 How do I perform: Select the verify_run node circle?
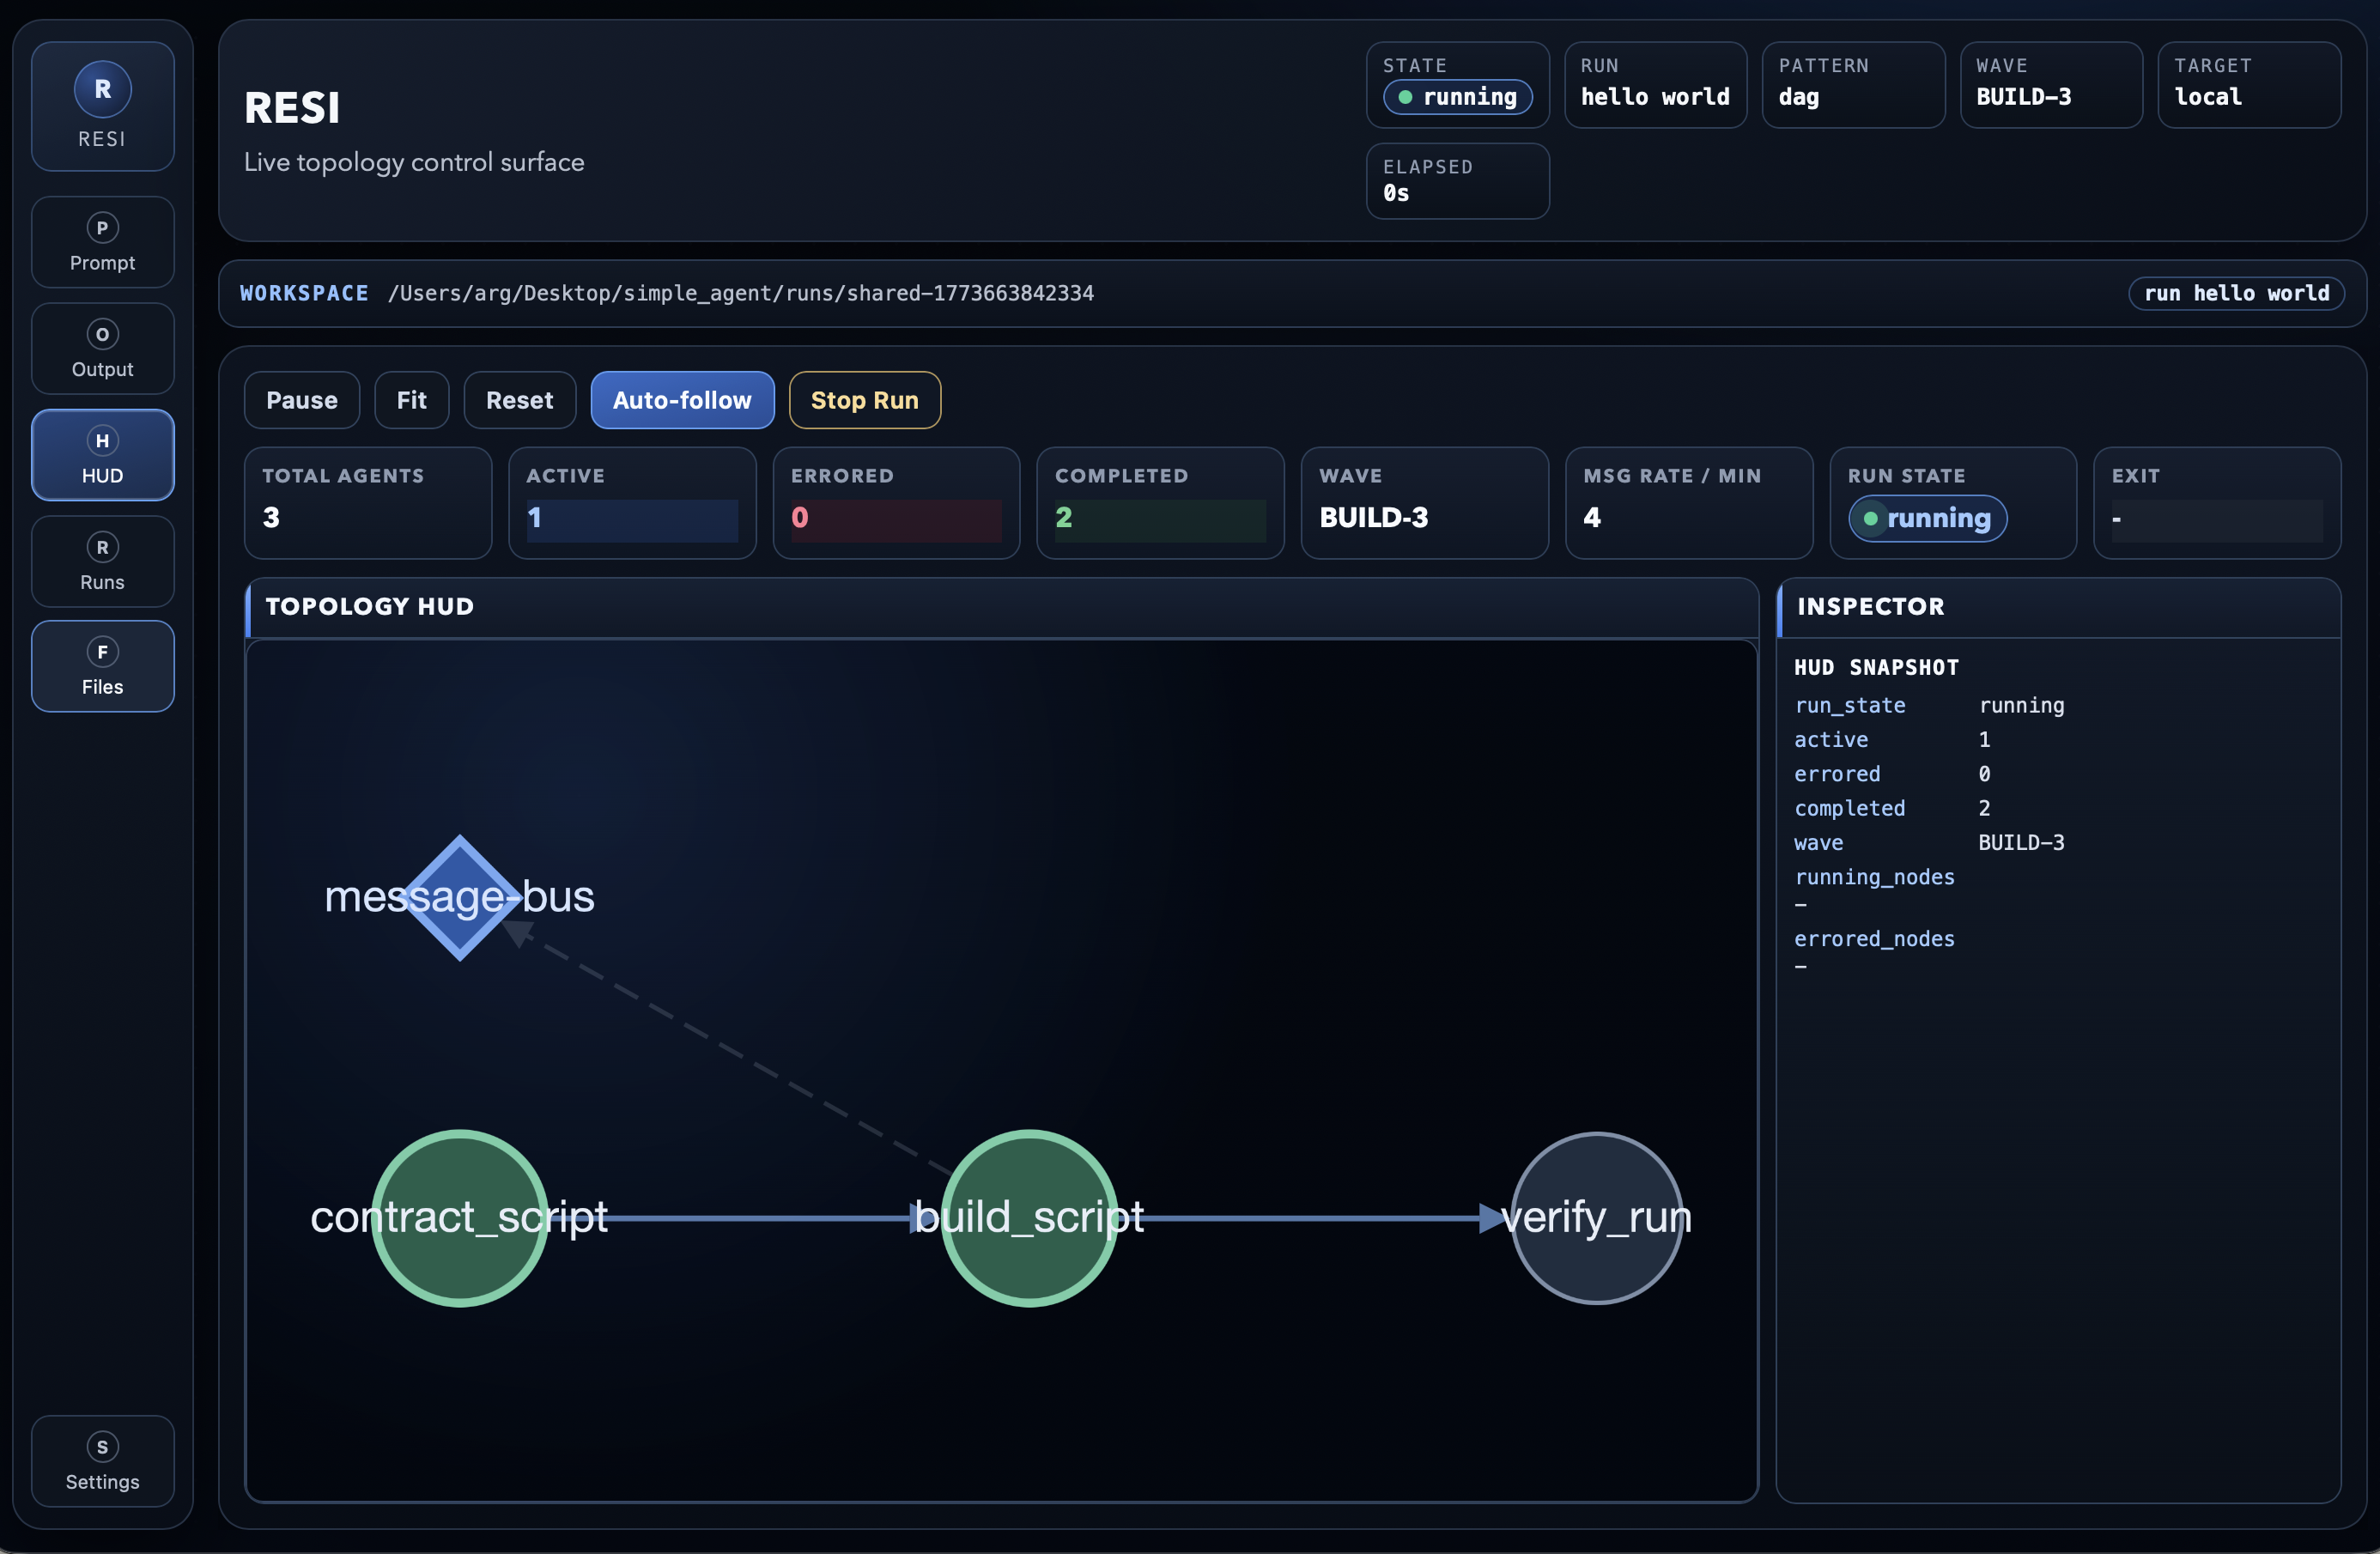(x=1597, y=1217)
